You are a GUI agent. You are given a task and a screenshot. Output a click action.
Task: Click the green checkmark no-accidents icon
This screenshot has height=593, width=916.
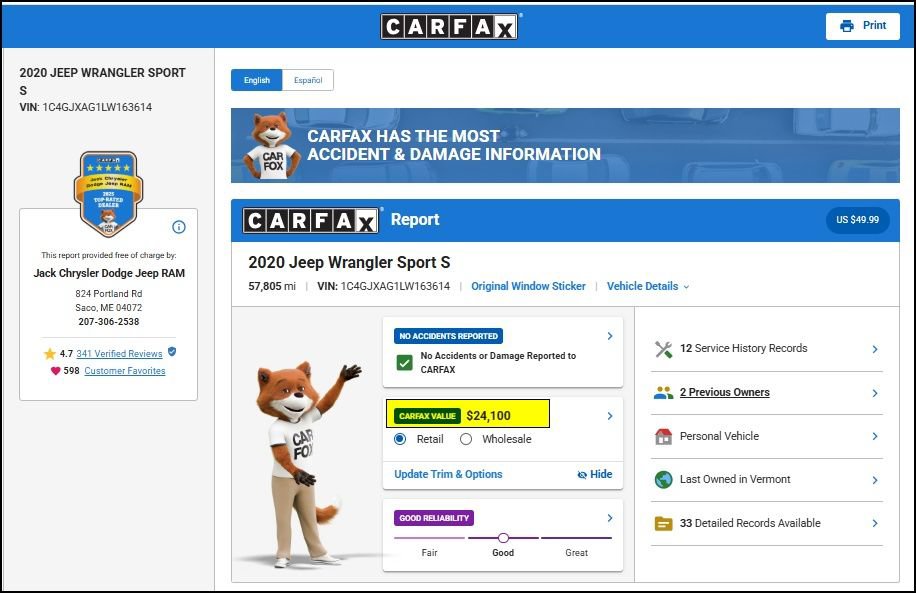(404, 363)
